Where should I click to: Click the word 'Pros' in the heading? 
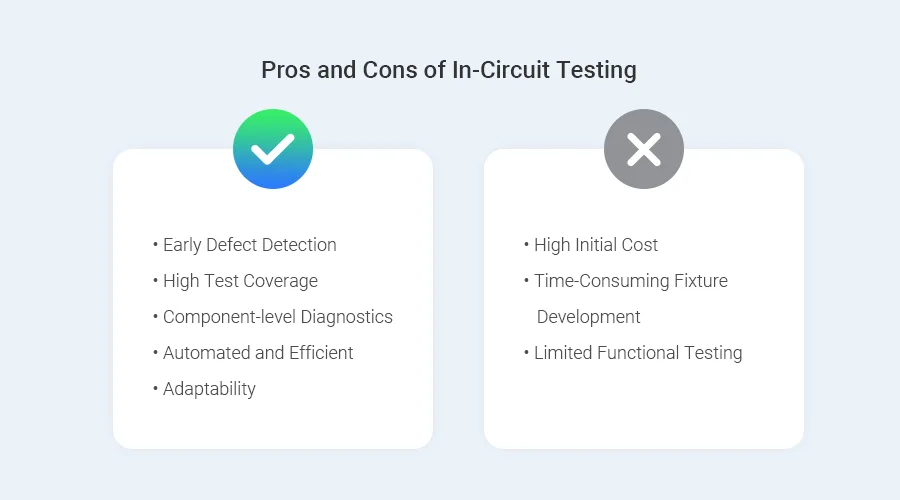(x=283, y=70)
